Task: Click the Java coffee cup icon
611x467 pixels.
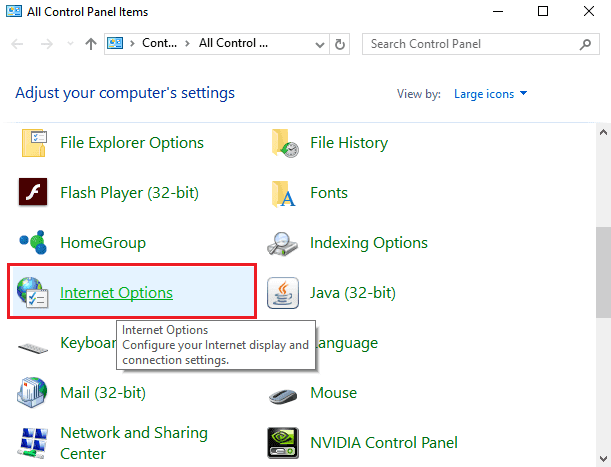Action: 284,293
